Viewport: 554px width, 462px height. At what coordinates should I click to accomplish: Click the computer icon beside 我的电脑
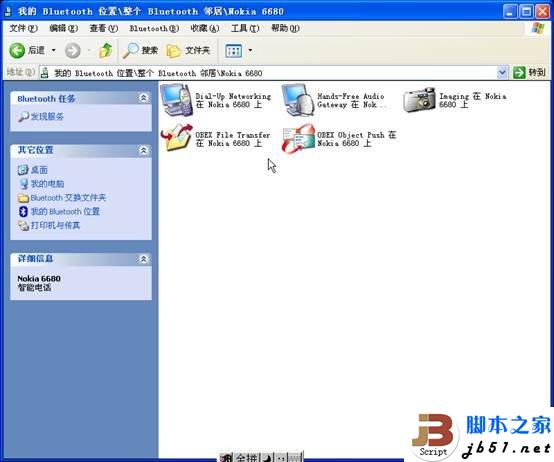coord(24,184)
